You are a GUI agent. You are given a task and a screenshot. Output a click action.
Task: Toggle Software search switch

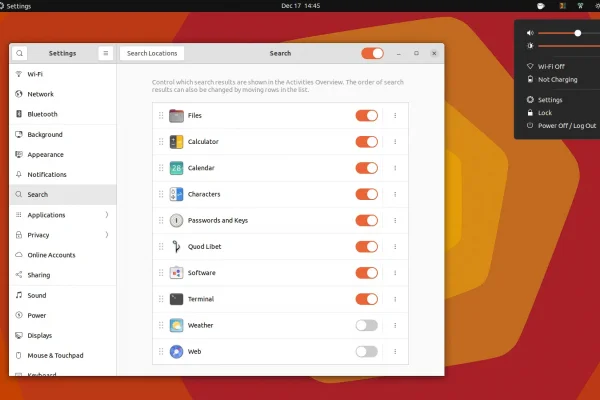[x=367, y=273]
